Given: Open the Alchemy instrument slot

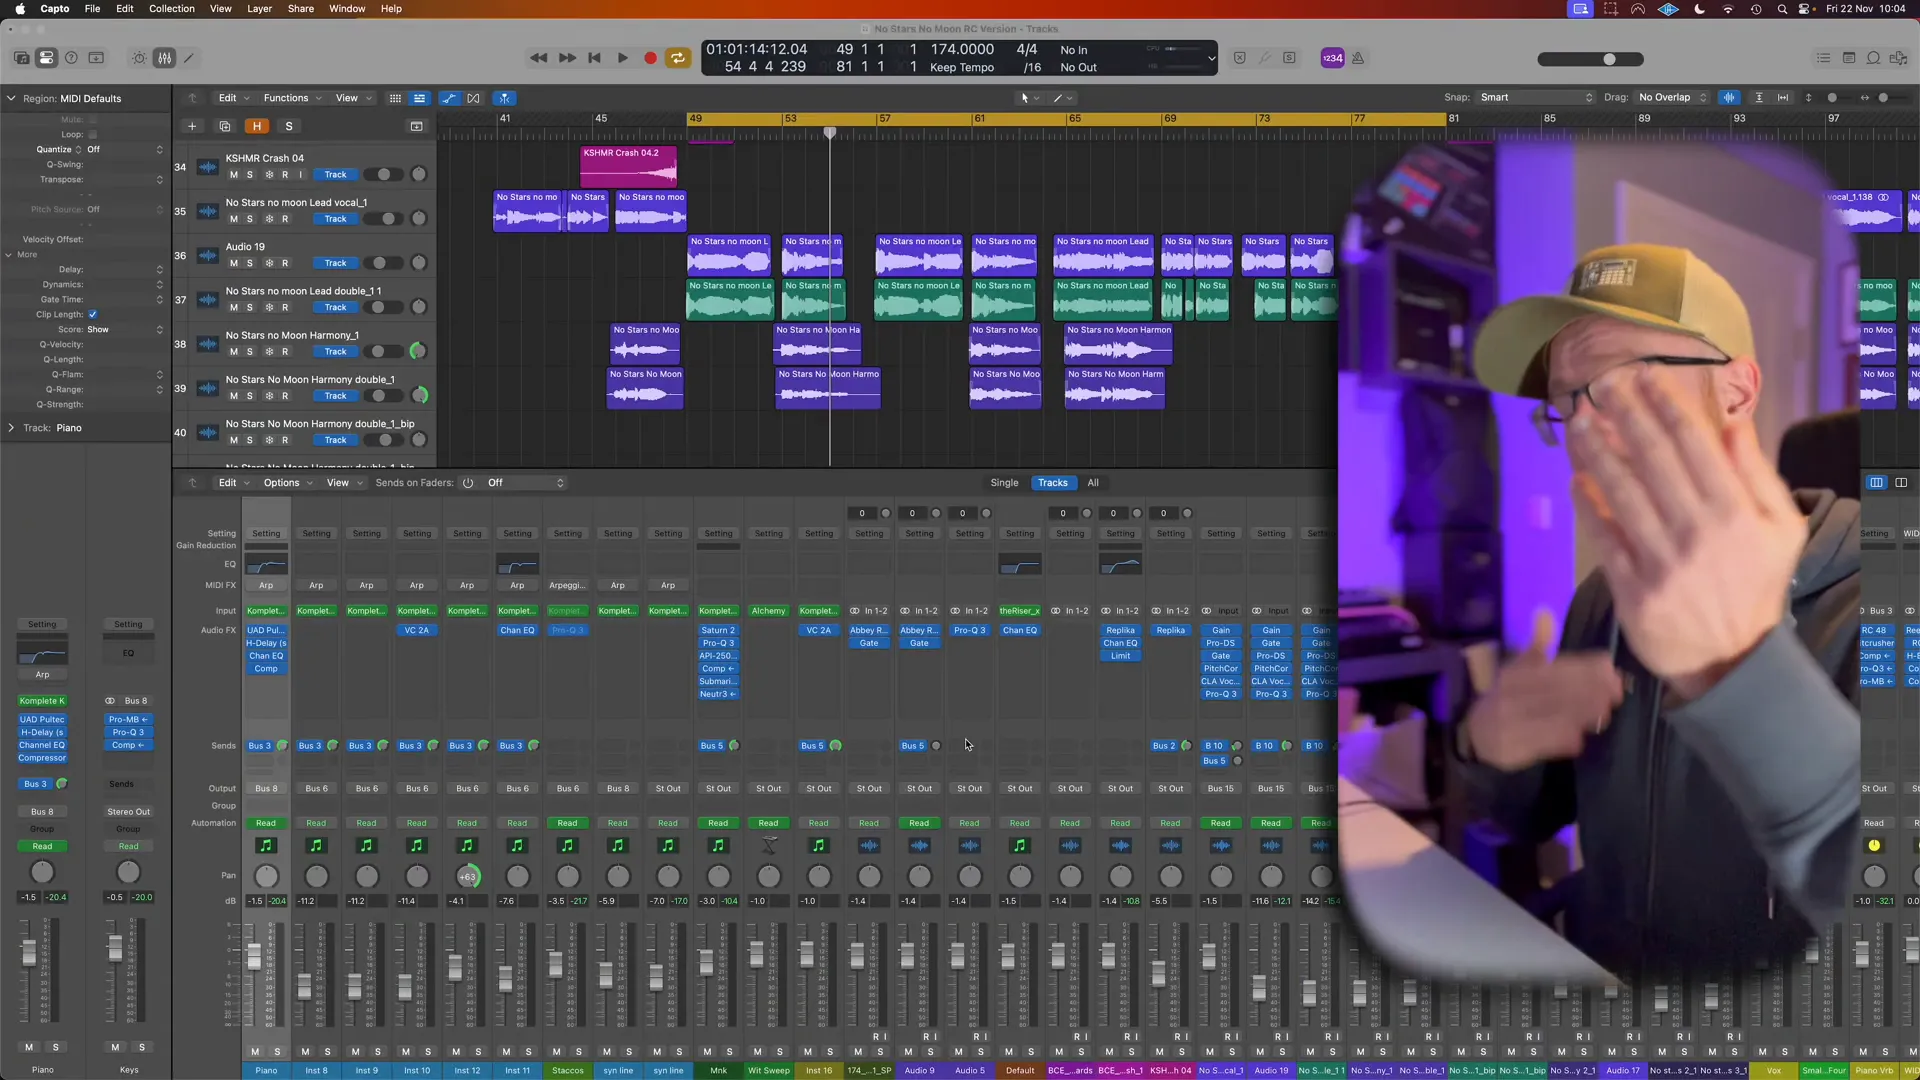Looking at the screenshot, I should click(x=768, y=611).
